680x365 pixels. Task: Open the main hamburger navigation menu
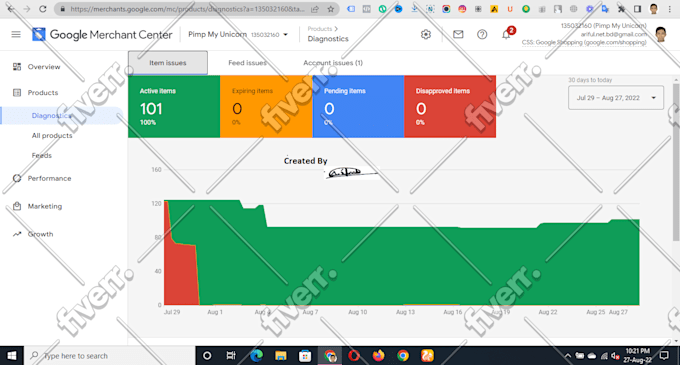(16, 34)
